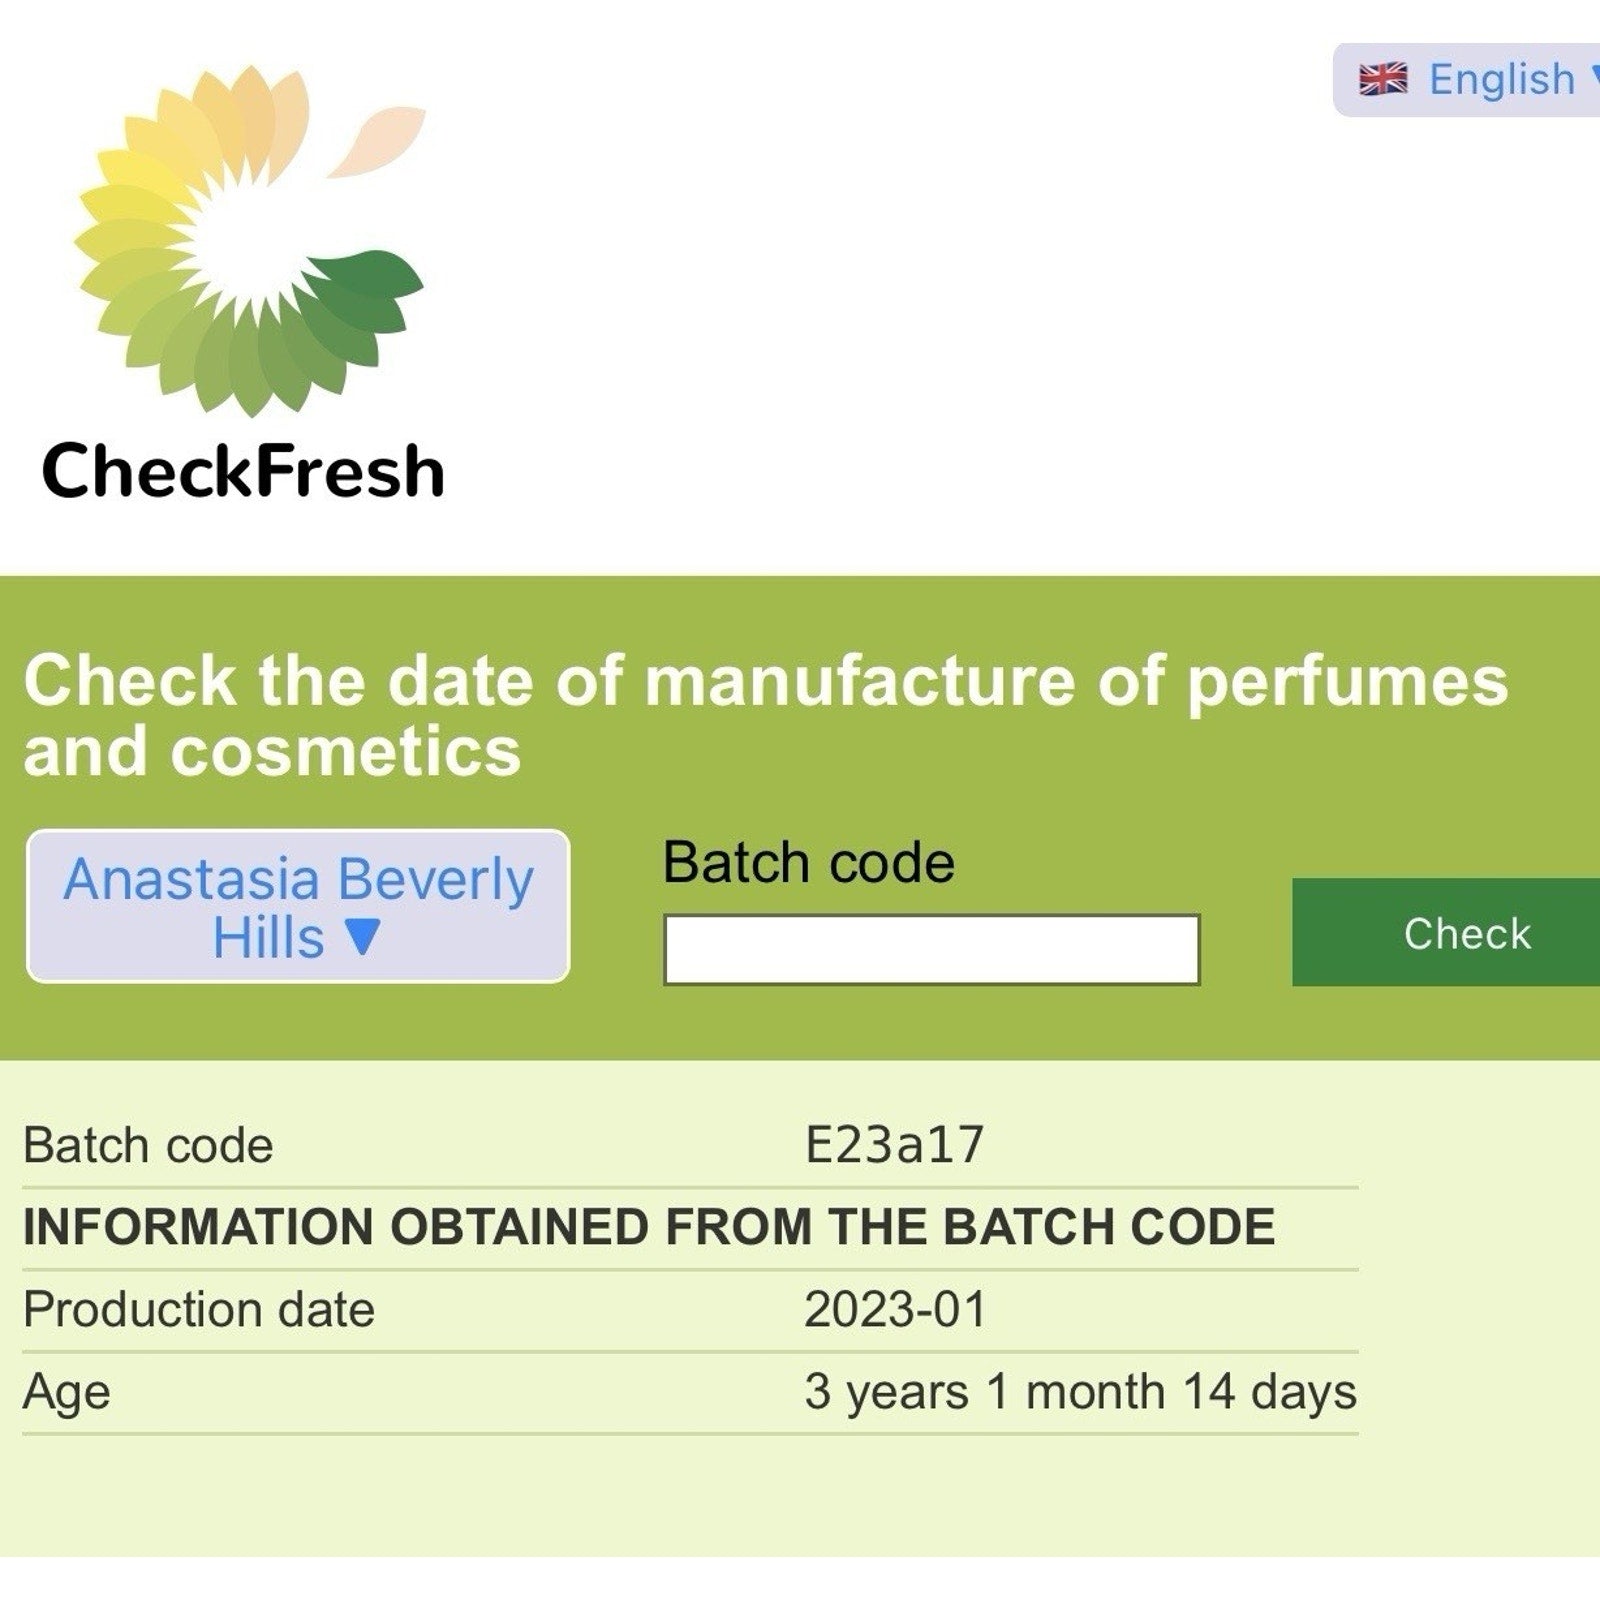Open the English language selector
The image size is (1600, 1600).
coord(1500,80)
